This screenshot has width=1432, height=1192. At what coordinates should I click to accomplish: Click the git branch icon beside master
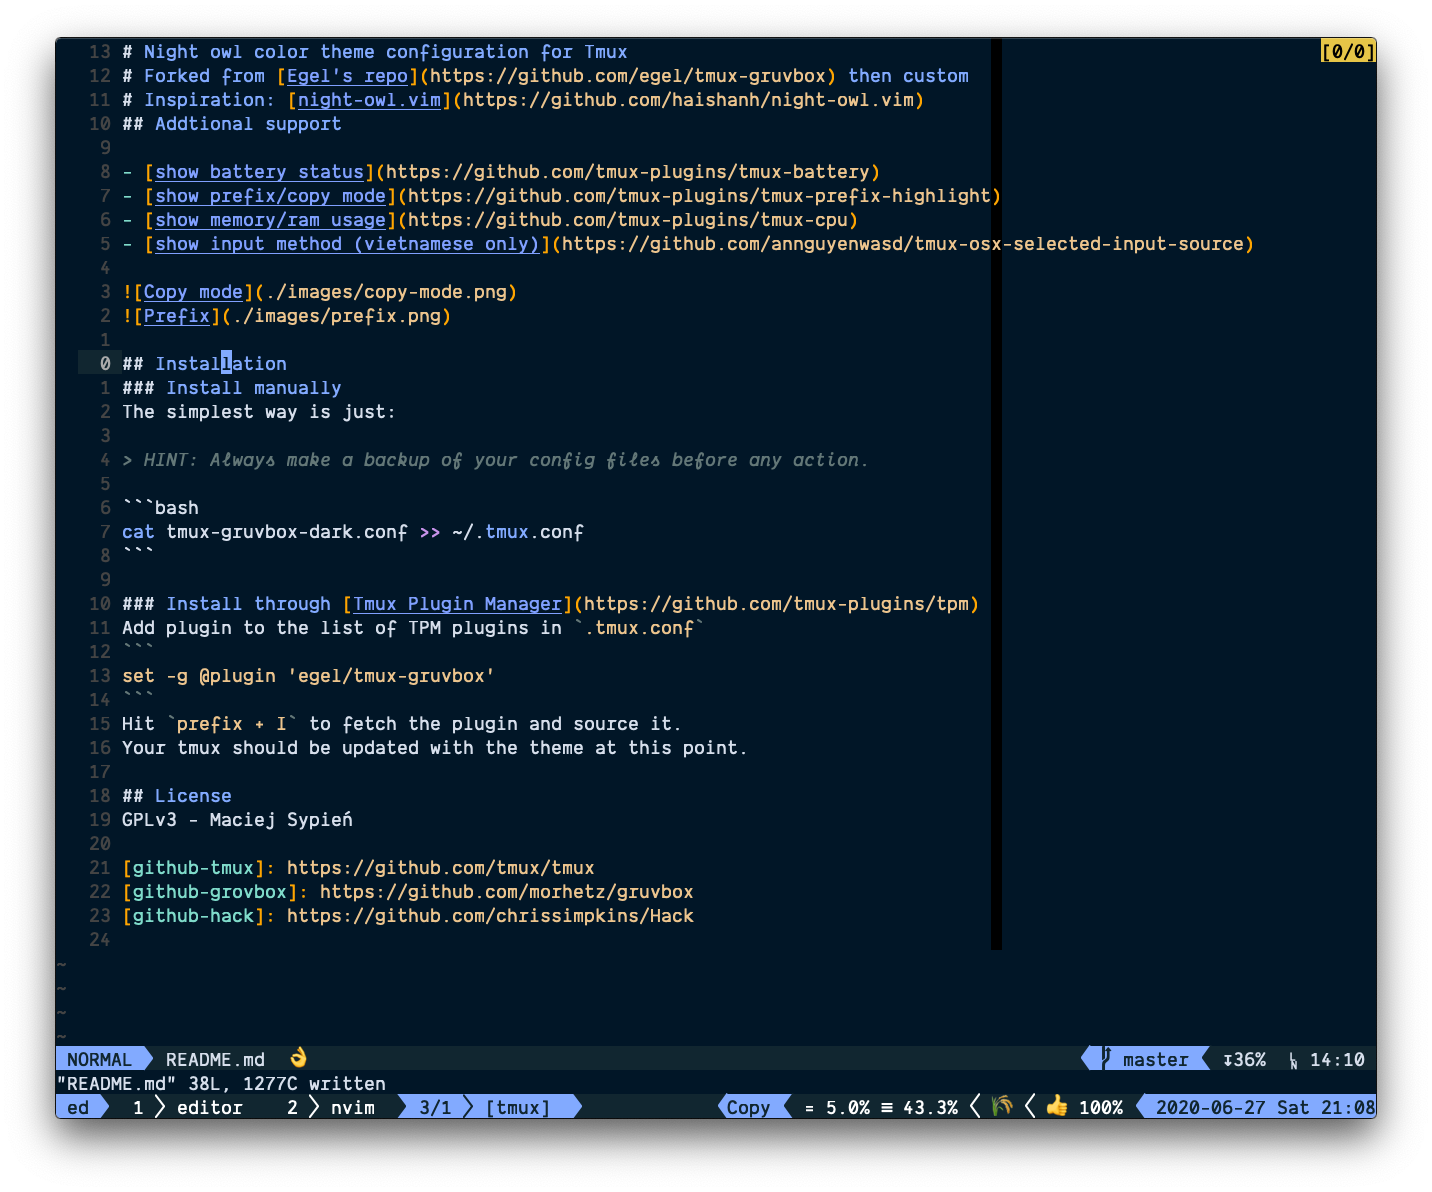1107,1059
